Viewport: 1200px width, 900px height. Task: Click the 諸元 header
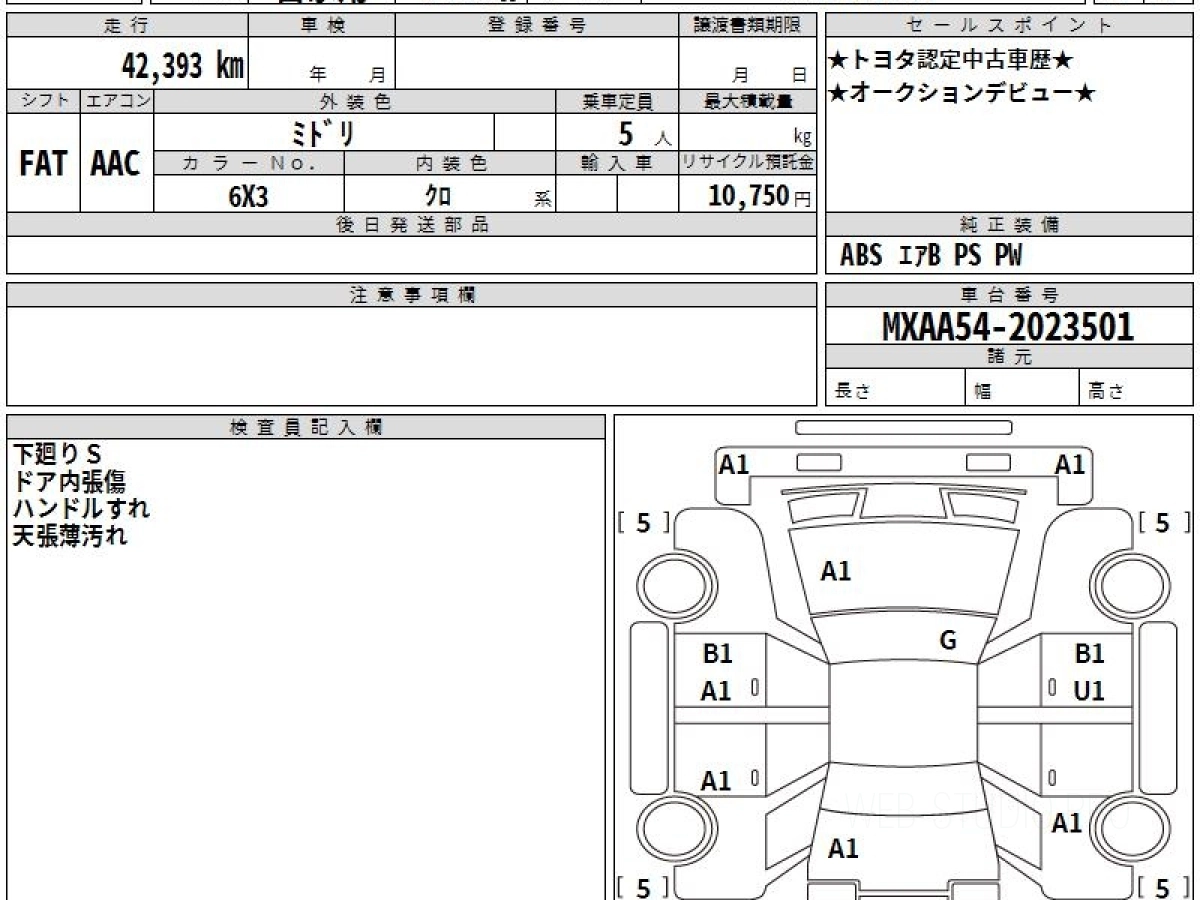[1009, 357]
